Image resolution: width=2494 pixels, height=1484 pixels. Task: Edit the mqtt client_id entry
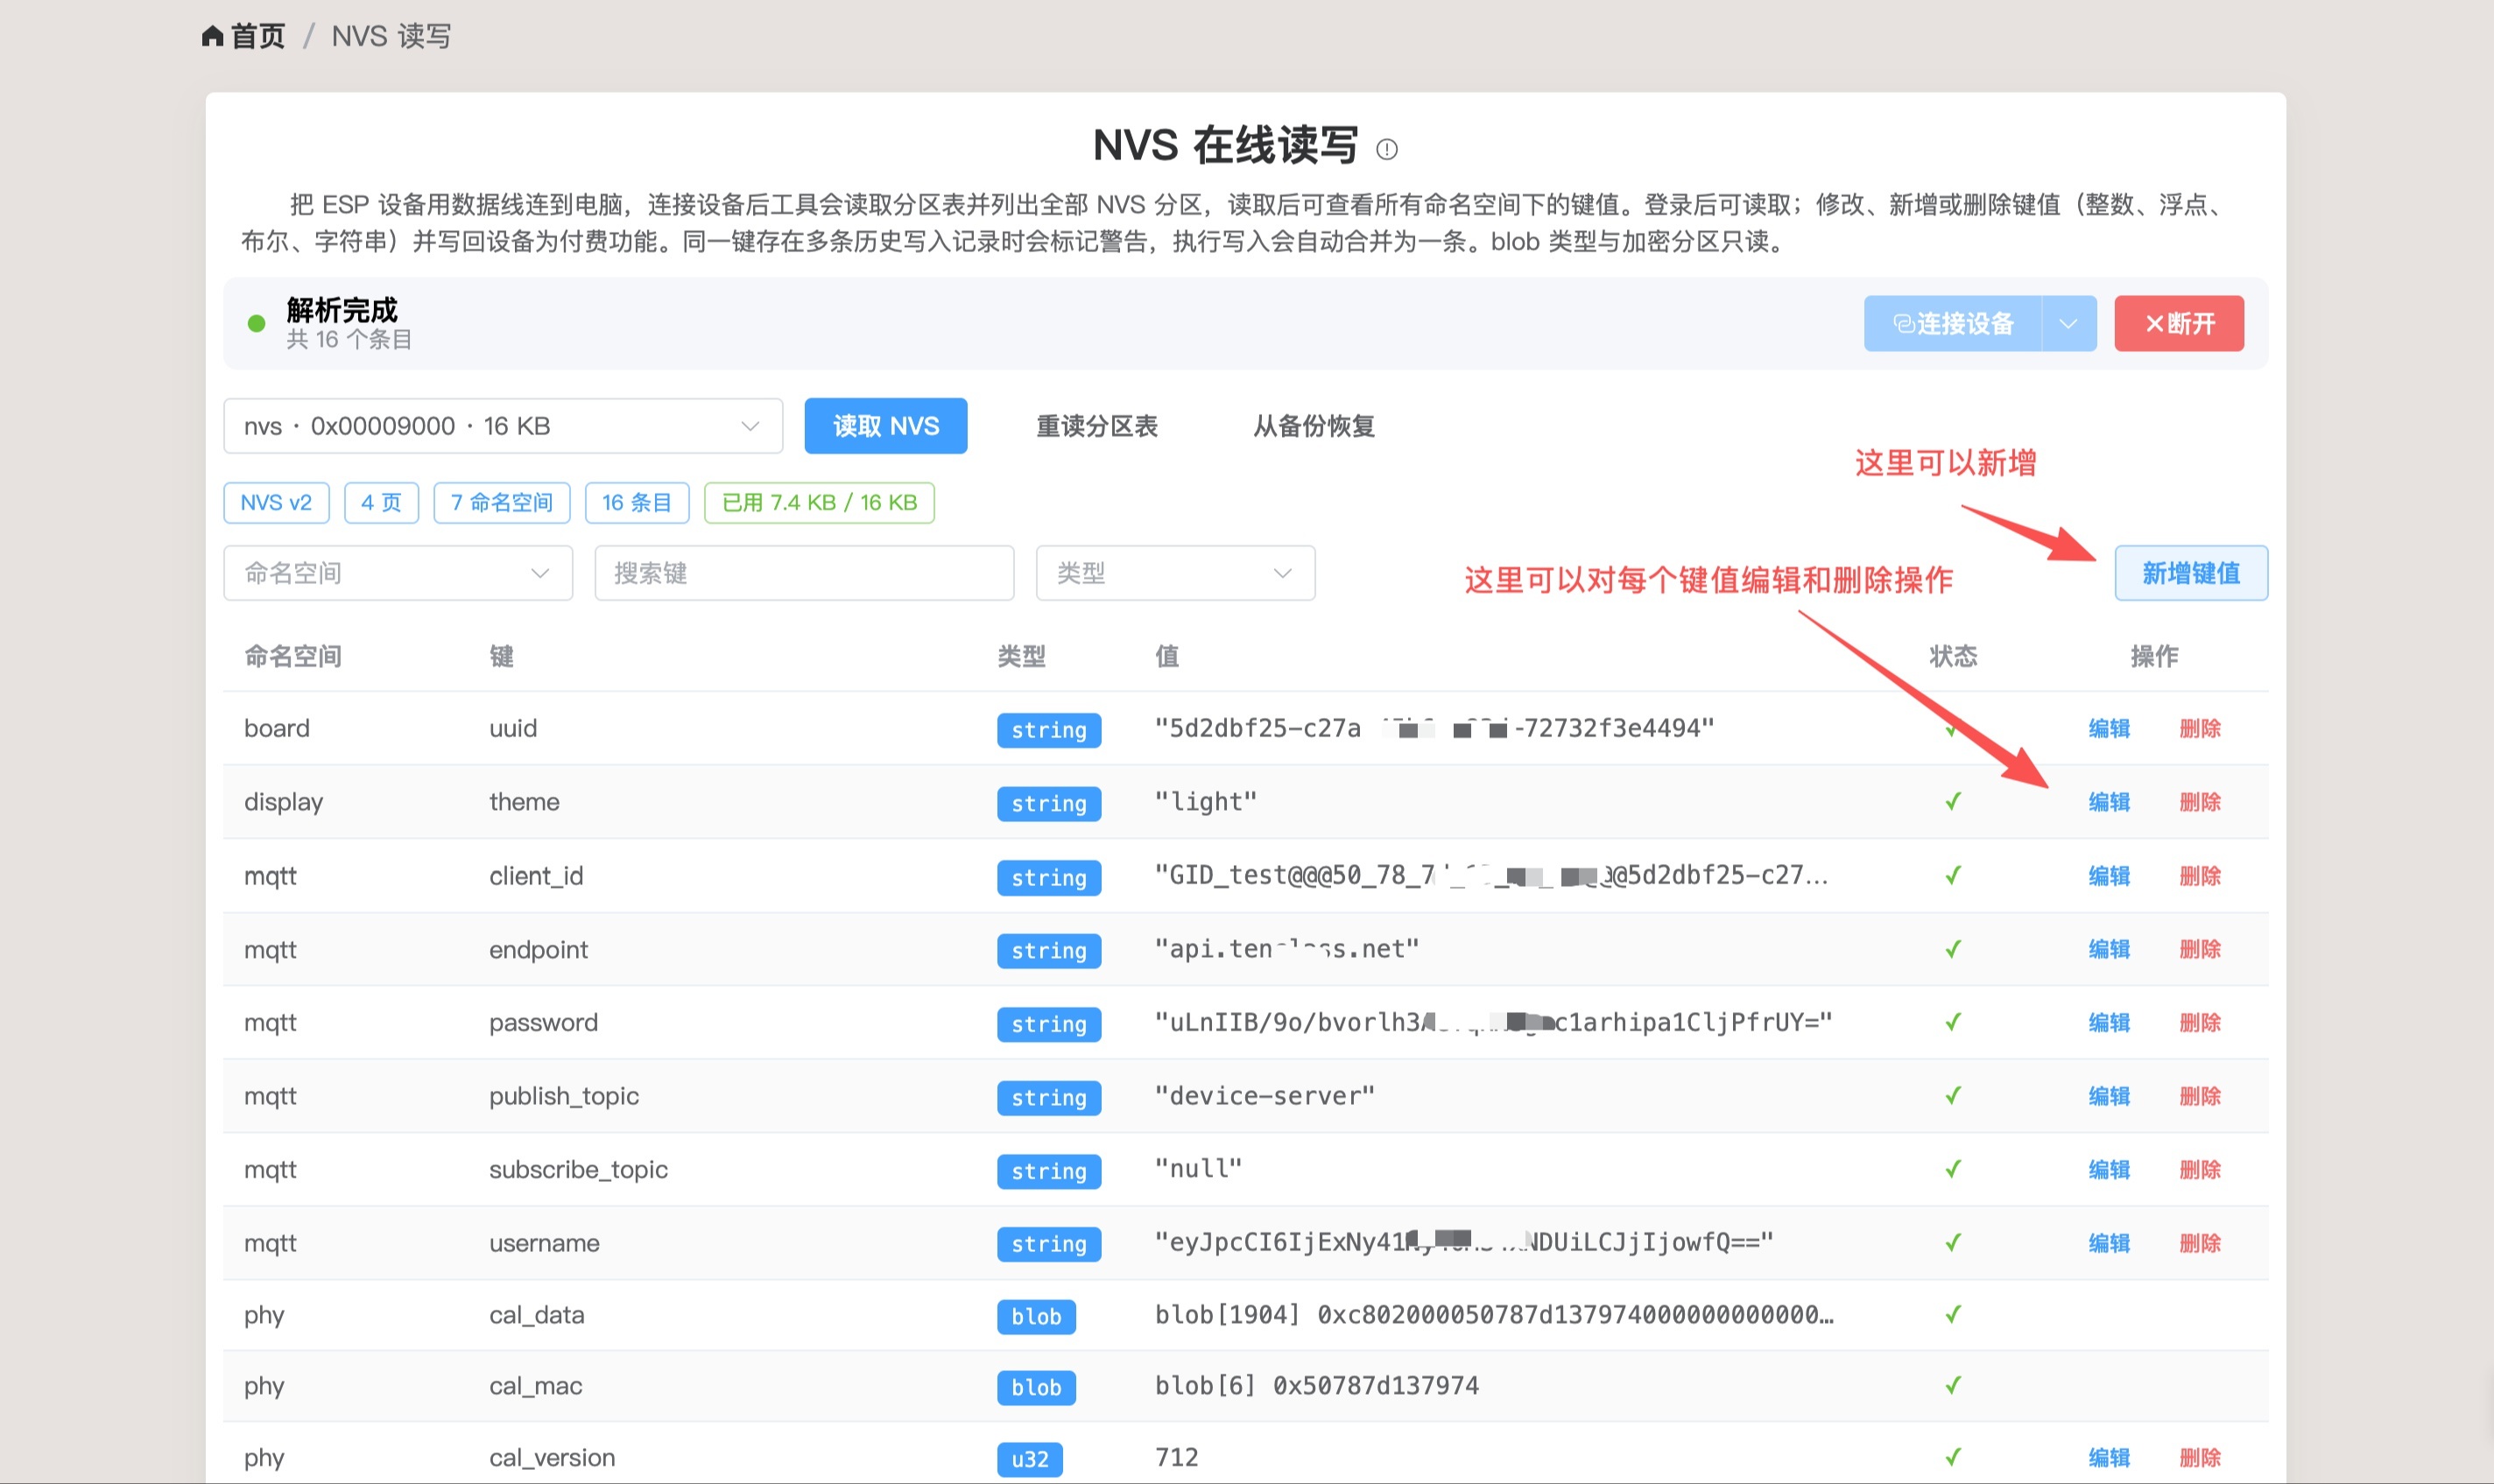point(2109,876)
